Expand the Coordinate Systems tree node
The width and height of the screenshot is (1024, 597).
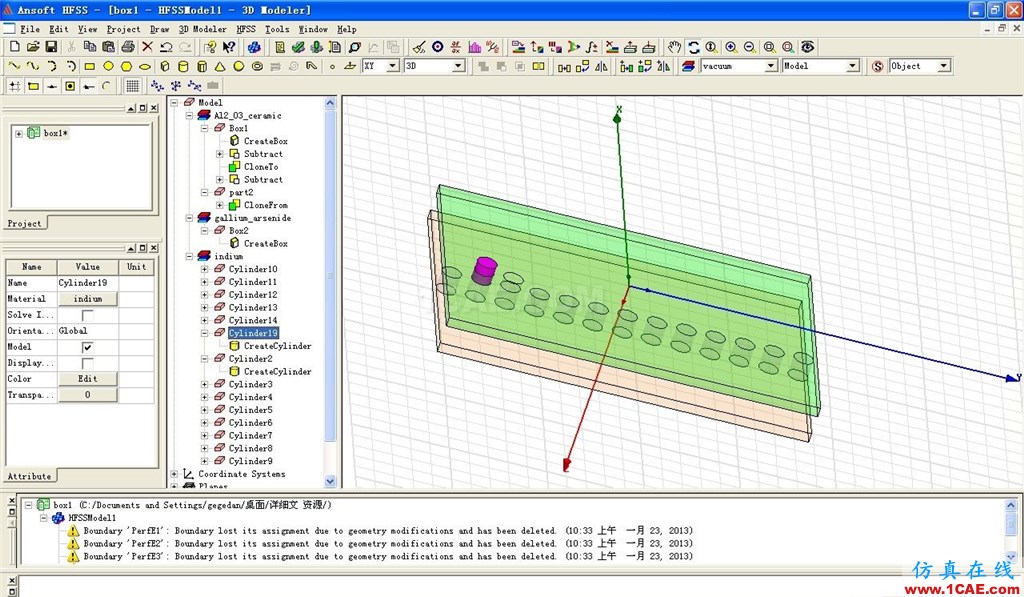(x=174, y=474)
